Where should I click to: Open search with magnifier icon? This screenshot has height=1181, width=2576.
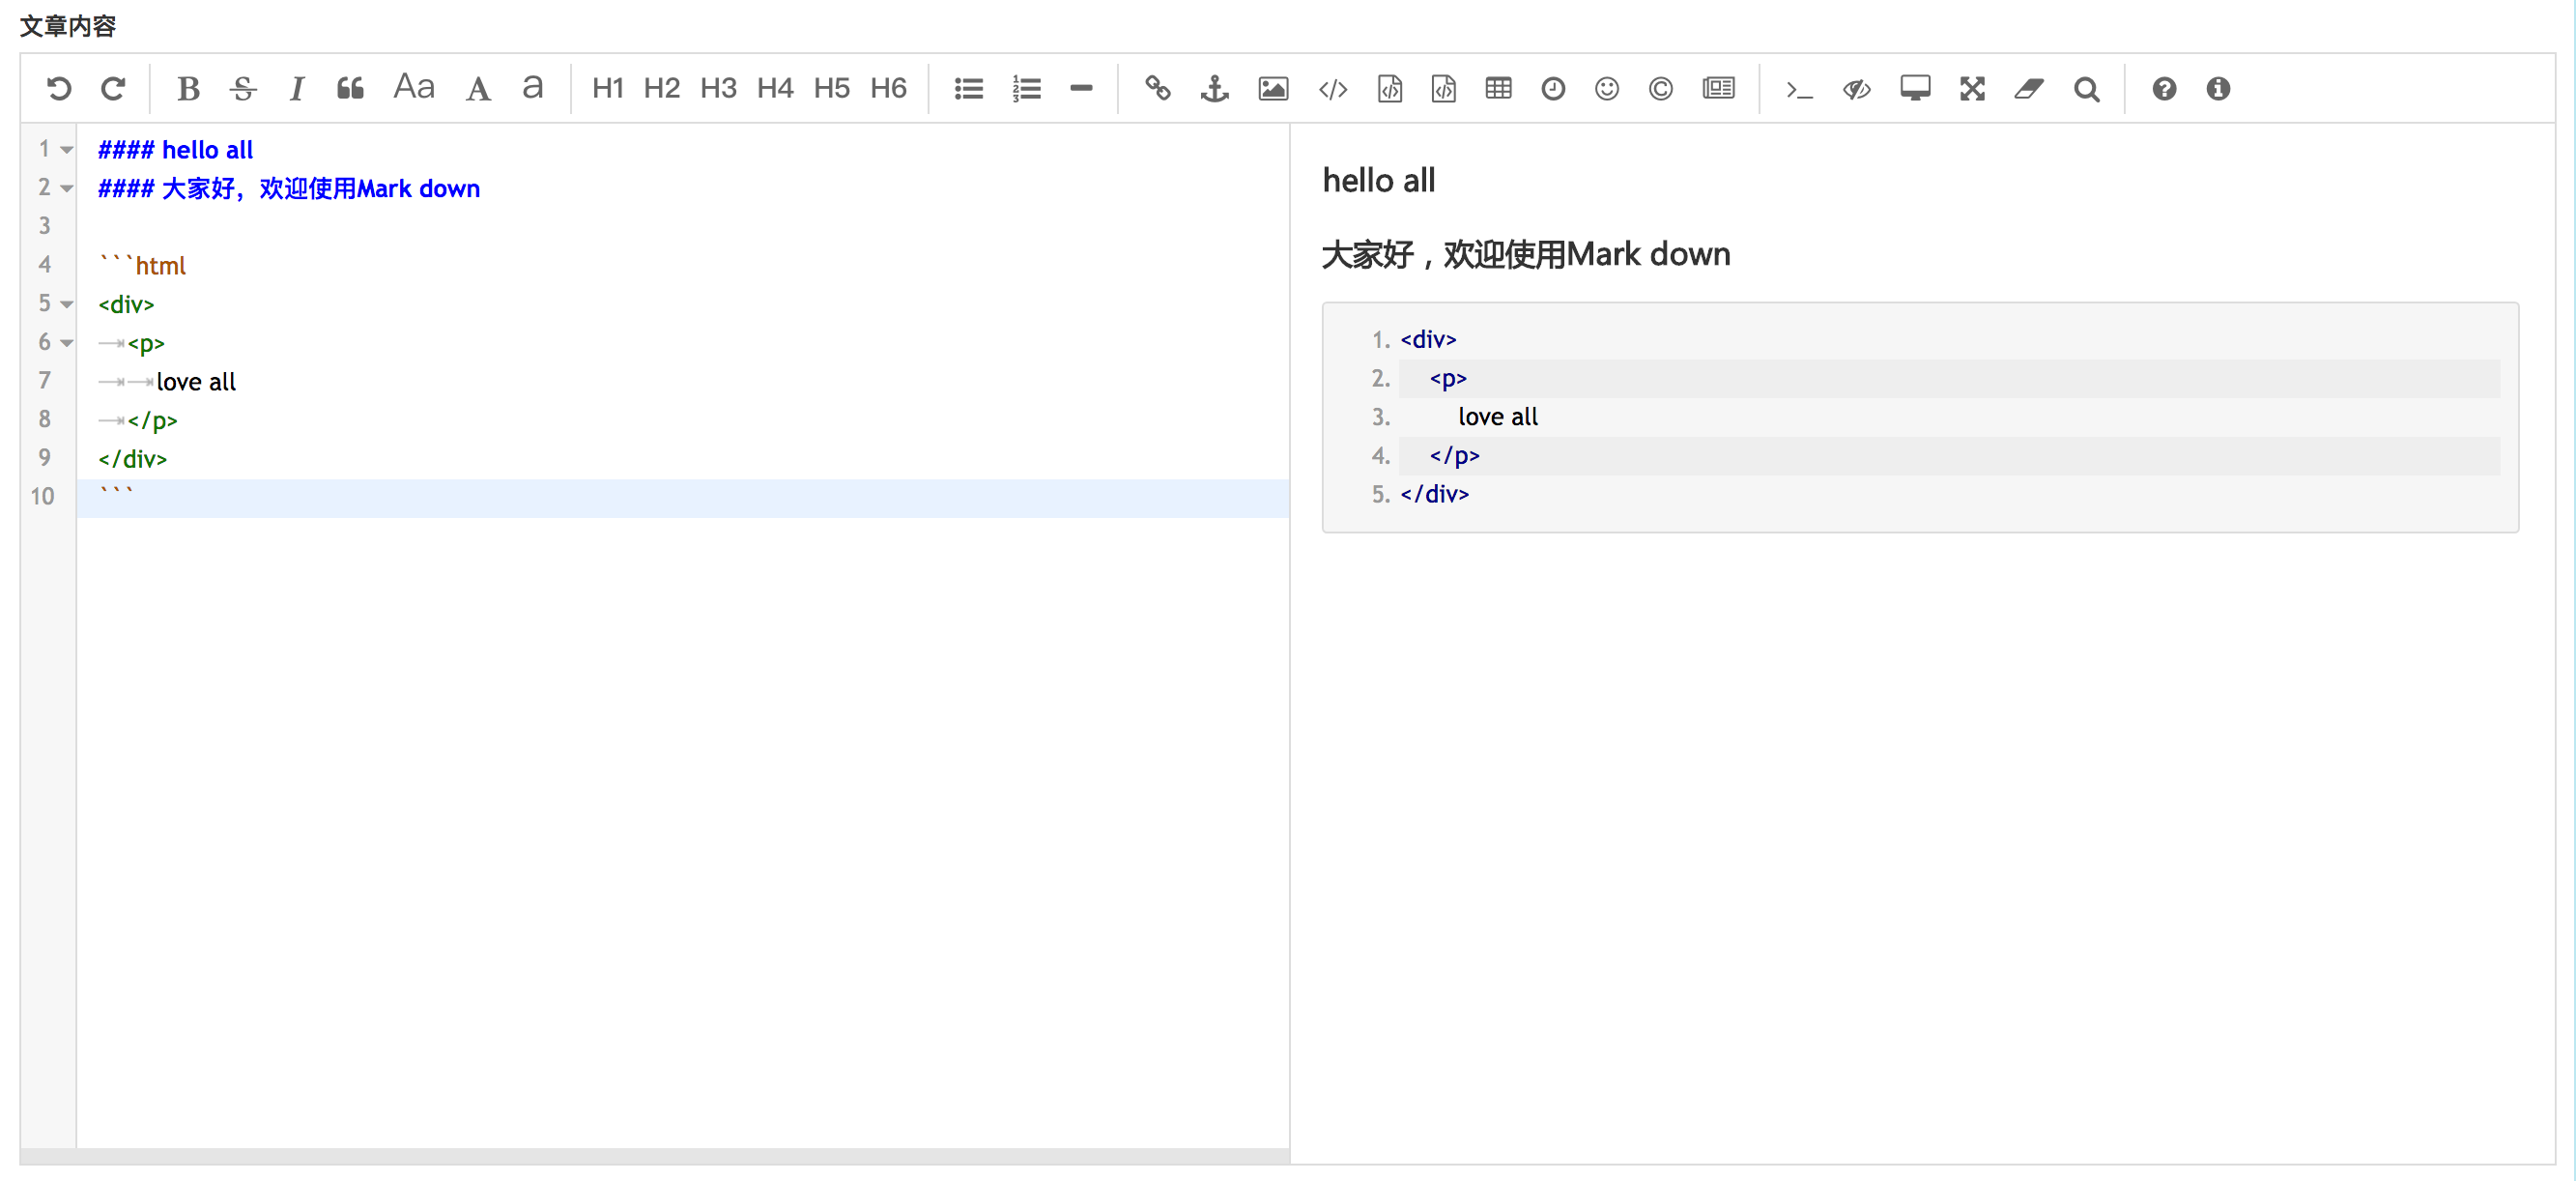2086,89
